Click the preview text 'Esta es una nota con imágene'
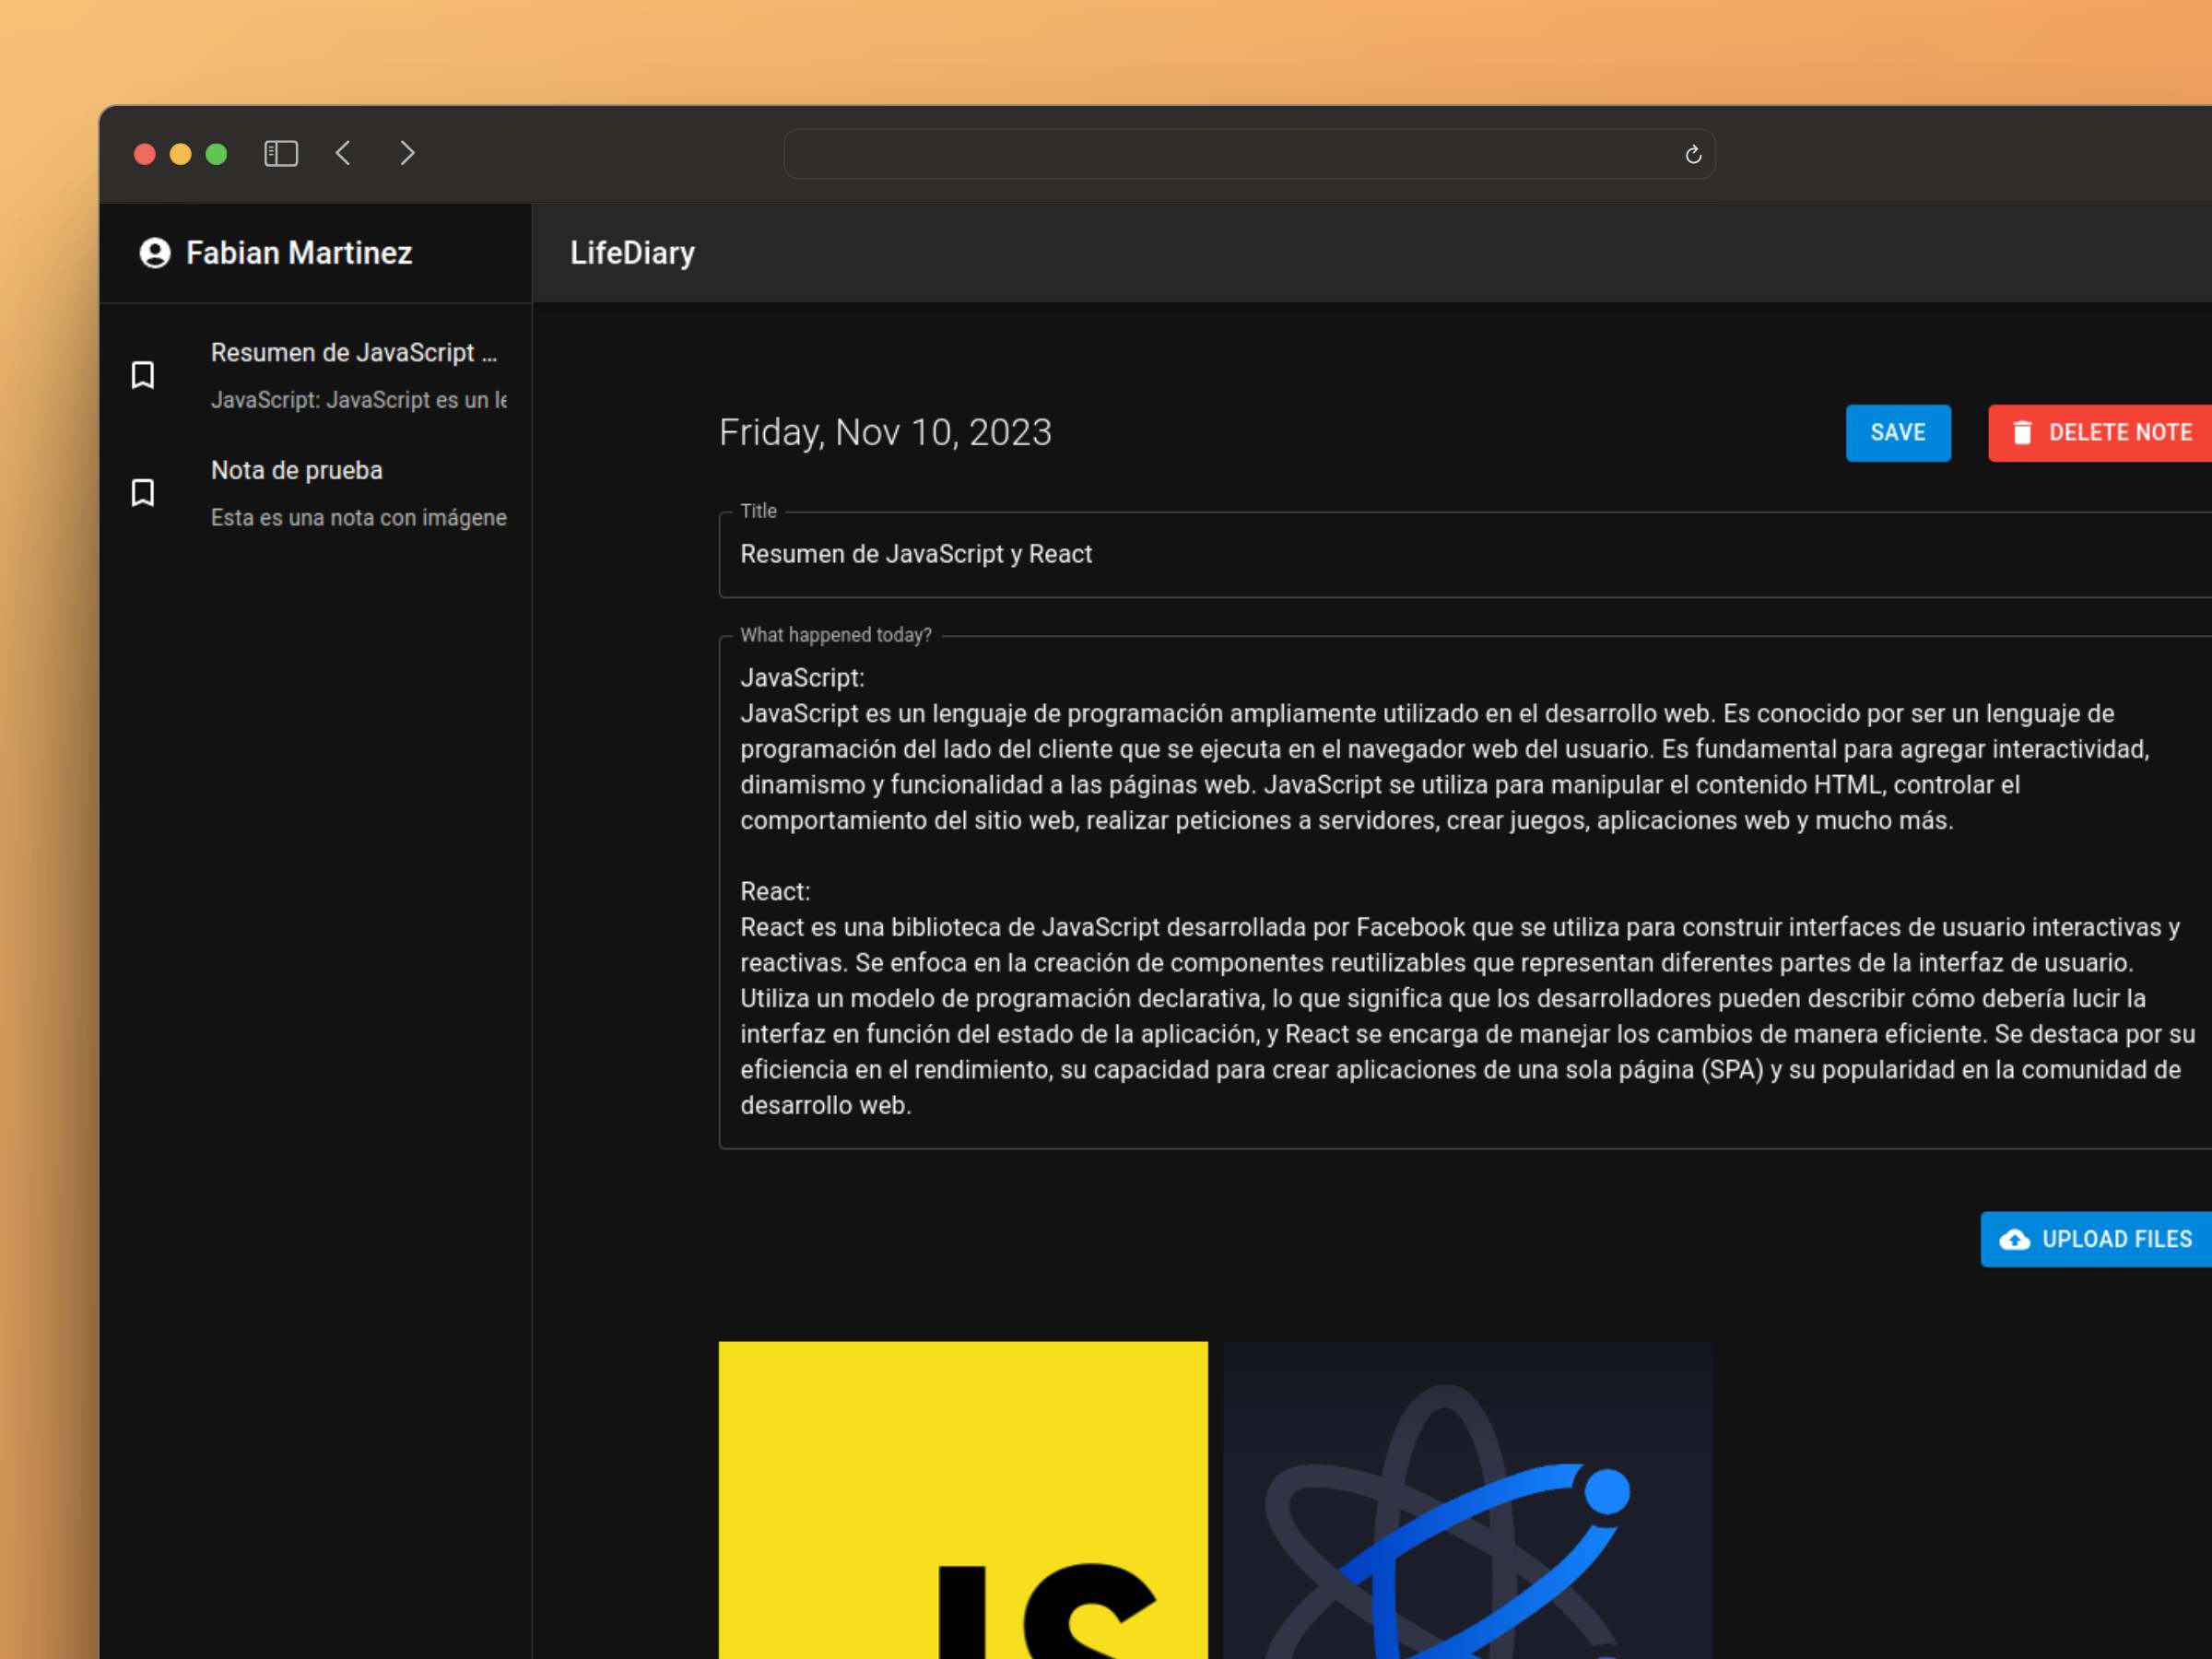This screenshot has width=2212, height=1659. click(x=358, y=518)
